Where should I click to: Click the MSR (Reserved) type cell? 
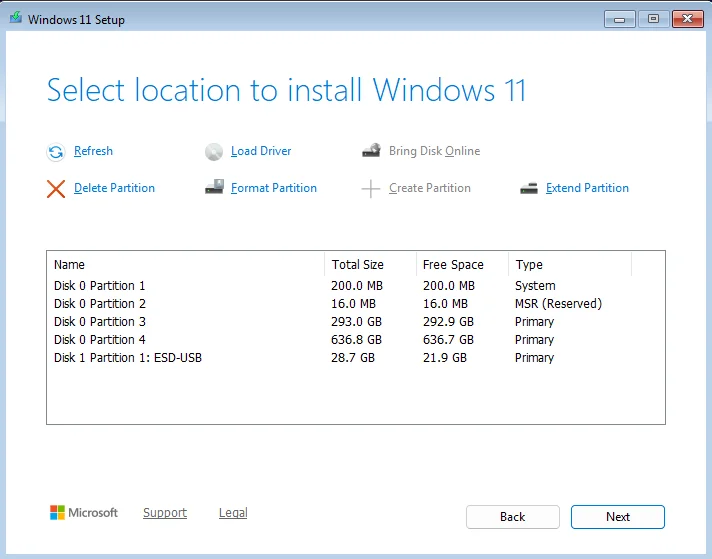click(x=559, y=303)
